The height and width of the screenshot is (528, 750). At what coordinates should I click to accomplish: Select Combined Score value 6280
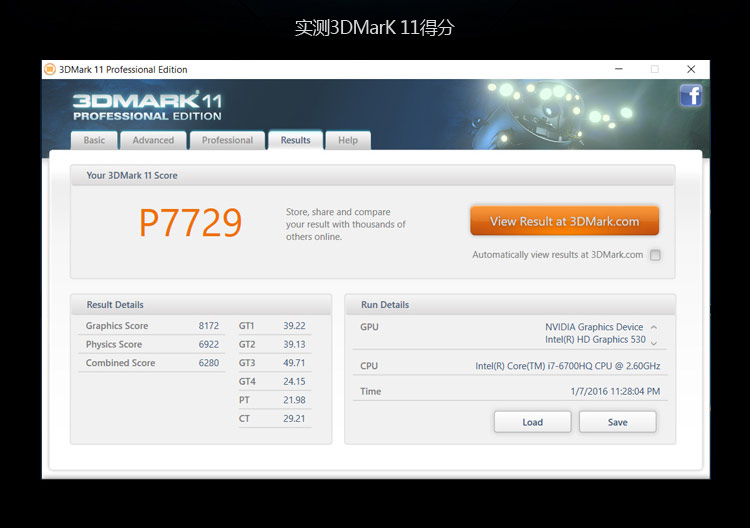point(209,363)
